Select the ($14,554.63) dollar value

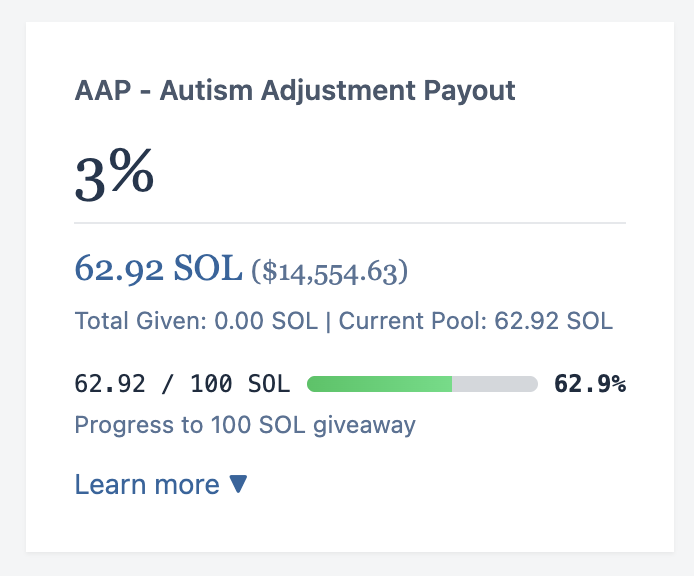(x=330, y=271)
